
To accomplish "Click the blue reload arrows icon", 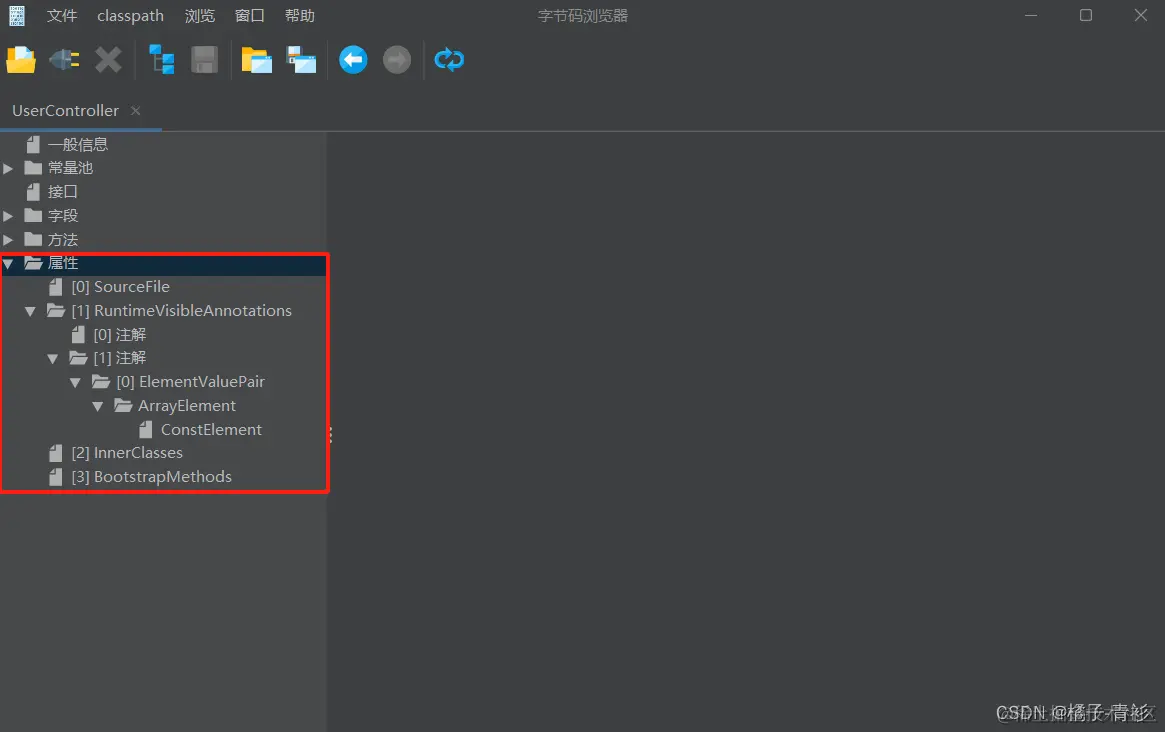I will 449,60.
